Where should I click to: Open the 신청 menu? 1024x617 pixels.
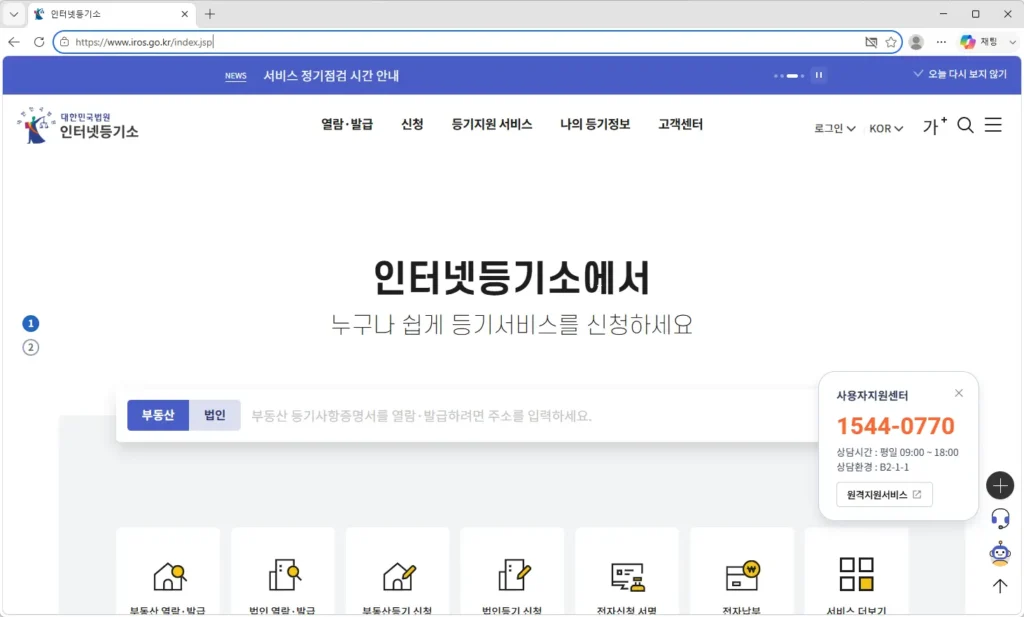coord(412,124)
